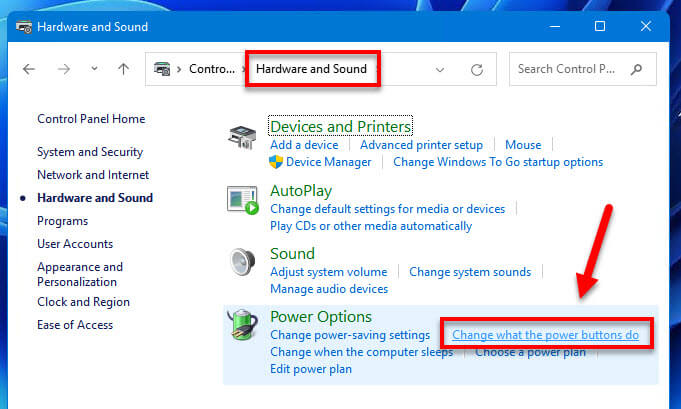Viewport: 681px width, 409px height.
Task: Open Devices and Printers heading
Action: [x=340, y=126]
